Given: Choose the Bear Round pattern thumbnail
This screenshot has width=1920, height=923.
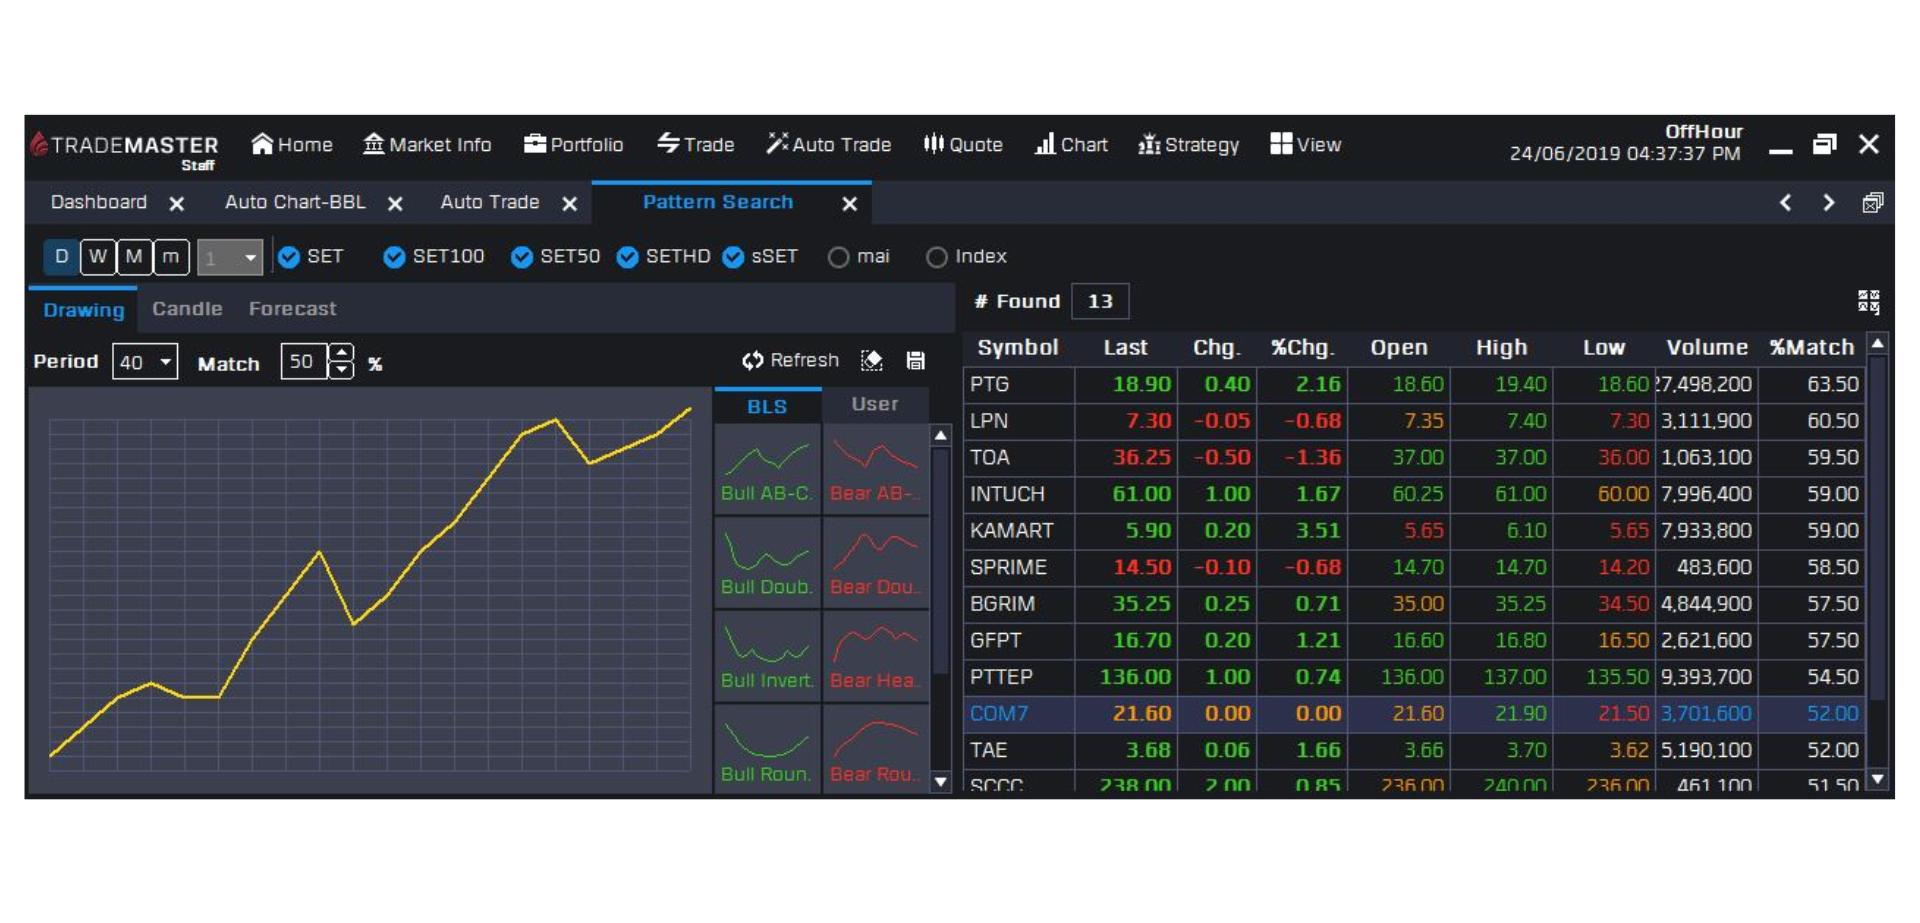Looking at the screenshot, I should (x=875, y=749).
